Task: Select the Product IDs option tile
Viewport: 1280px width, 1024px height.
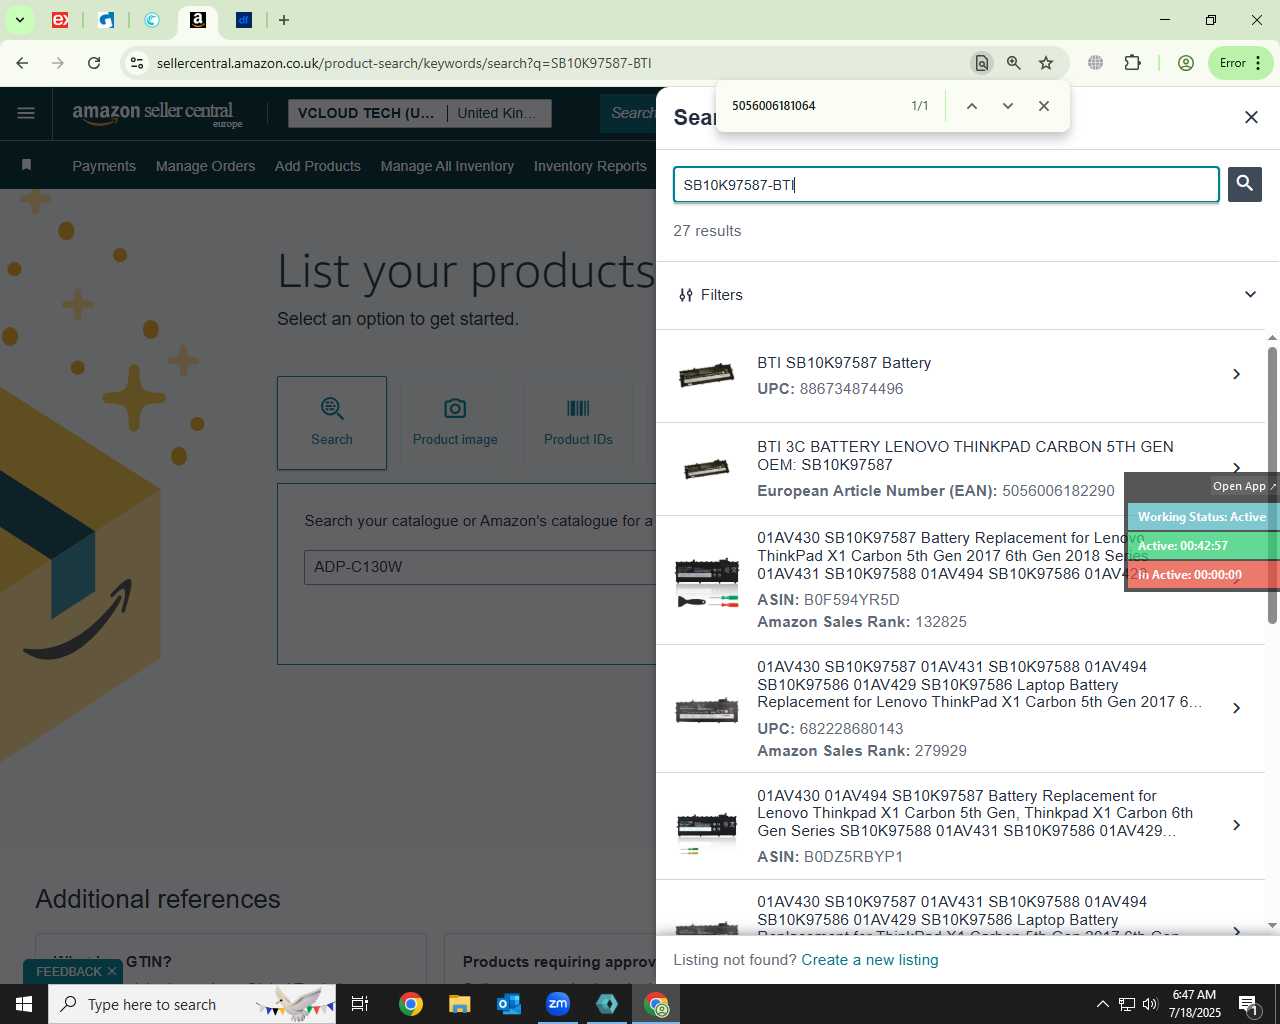Action: coord(578,423)
